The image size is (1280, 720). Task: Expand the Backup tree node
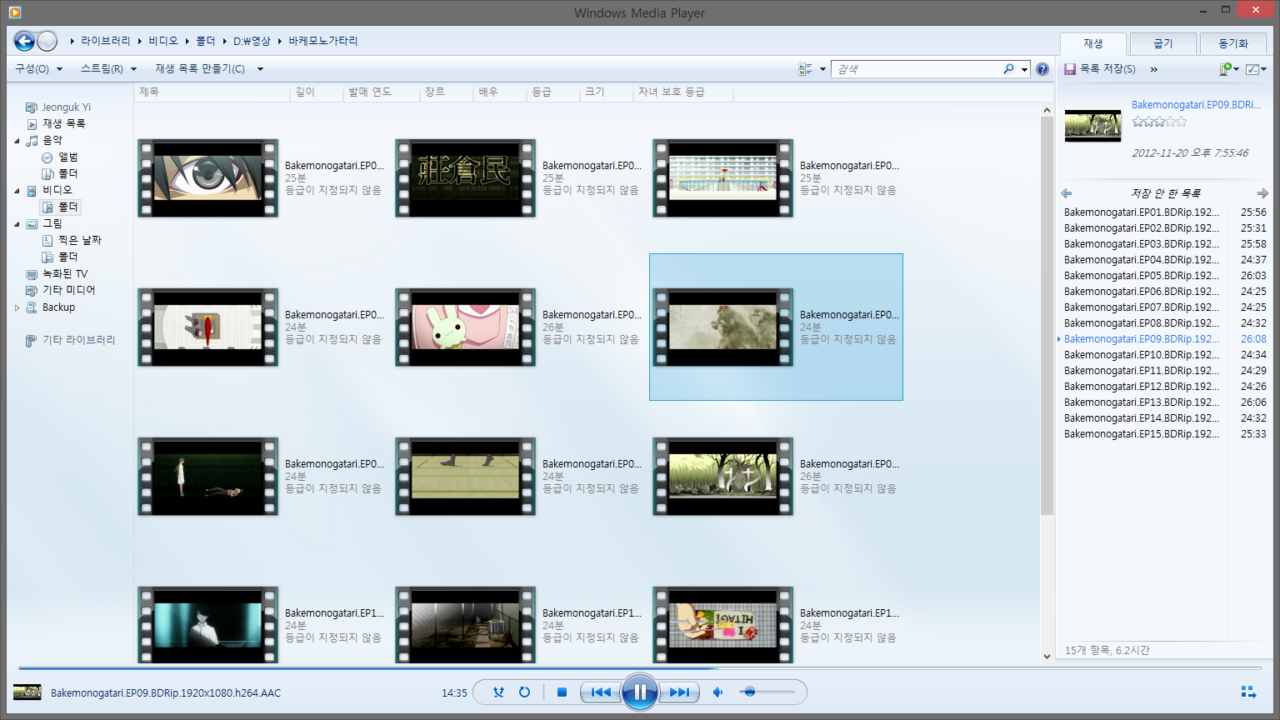click(17, 307)
